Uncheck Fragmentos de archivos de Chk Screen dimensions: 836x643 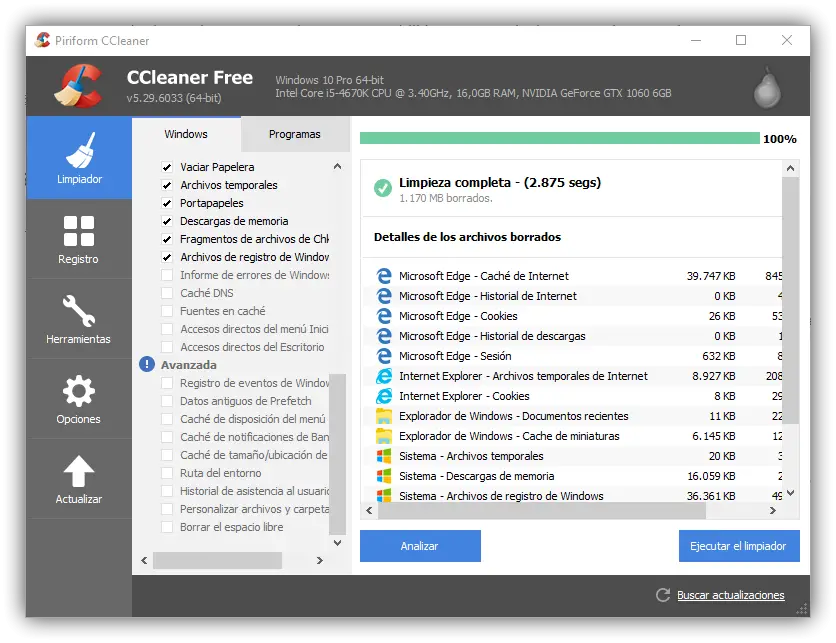pyautogui.click(x=167, y=239)
